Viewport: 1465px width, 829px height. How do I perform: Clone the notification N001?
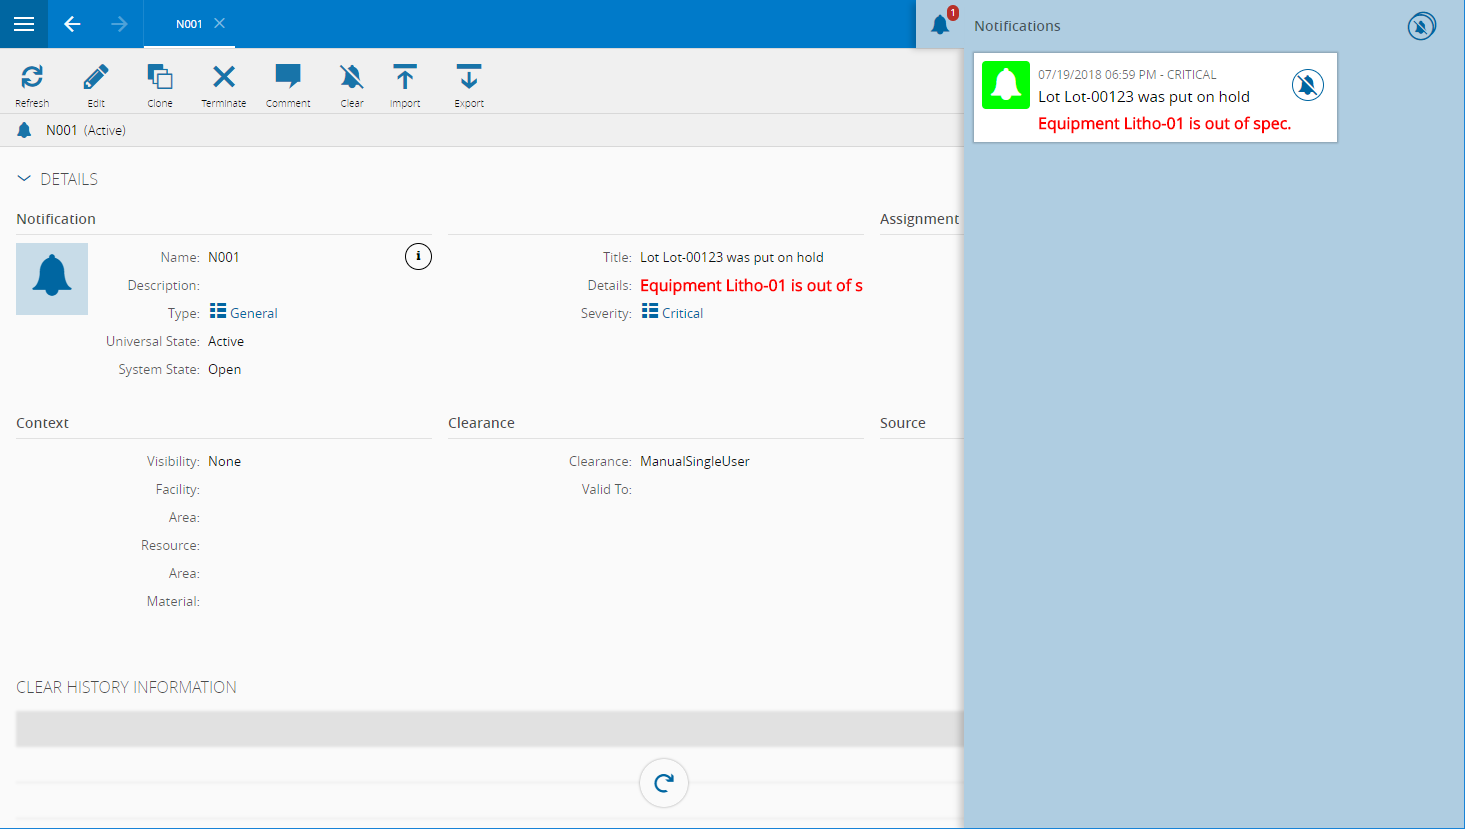click(x=160, y=78)
